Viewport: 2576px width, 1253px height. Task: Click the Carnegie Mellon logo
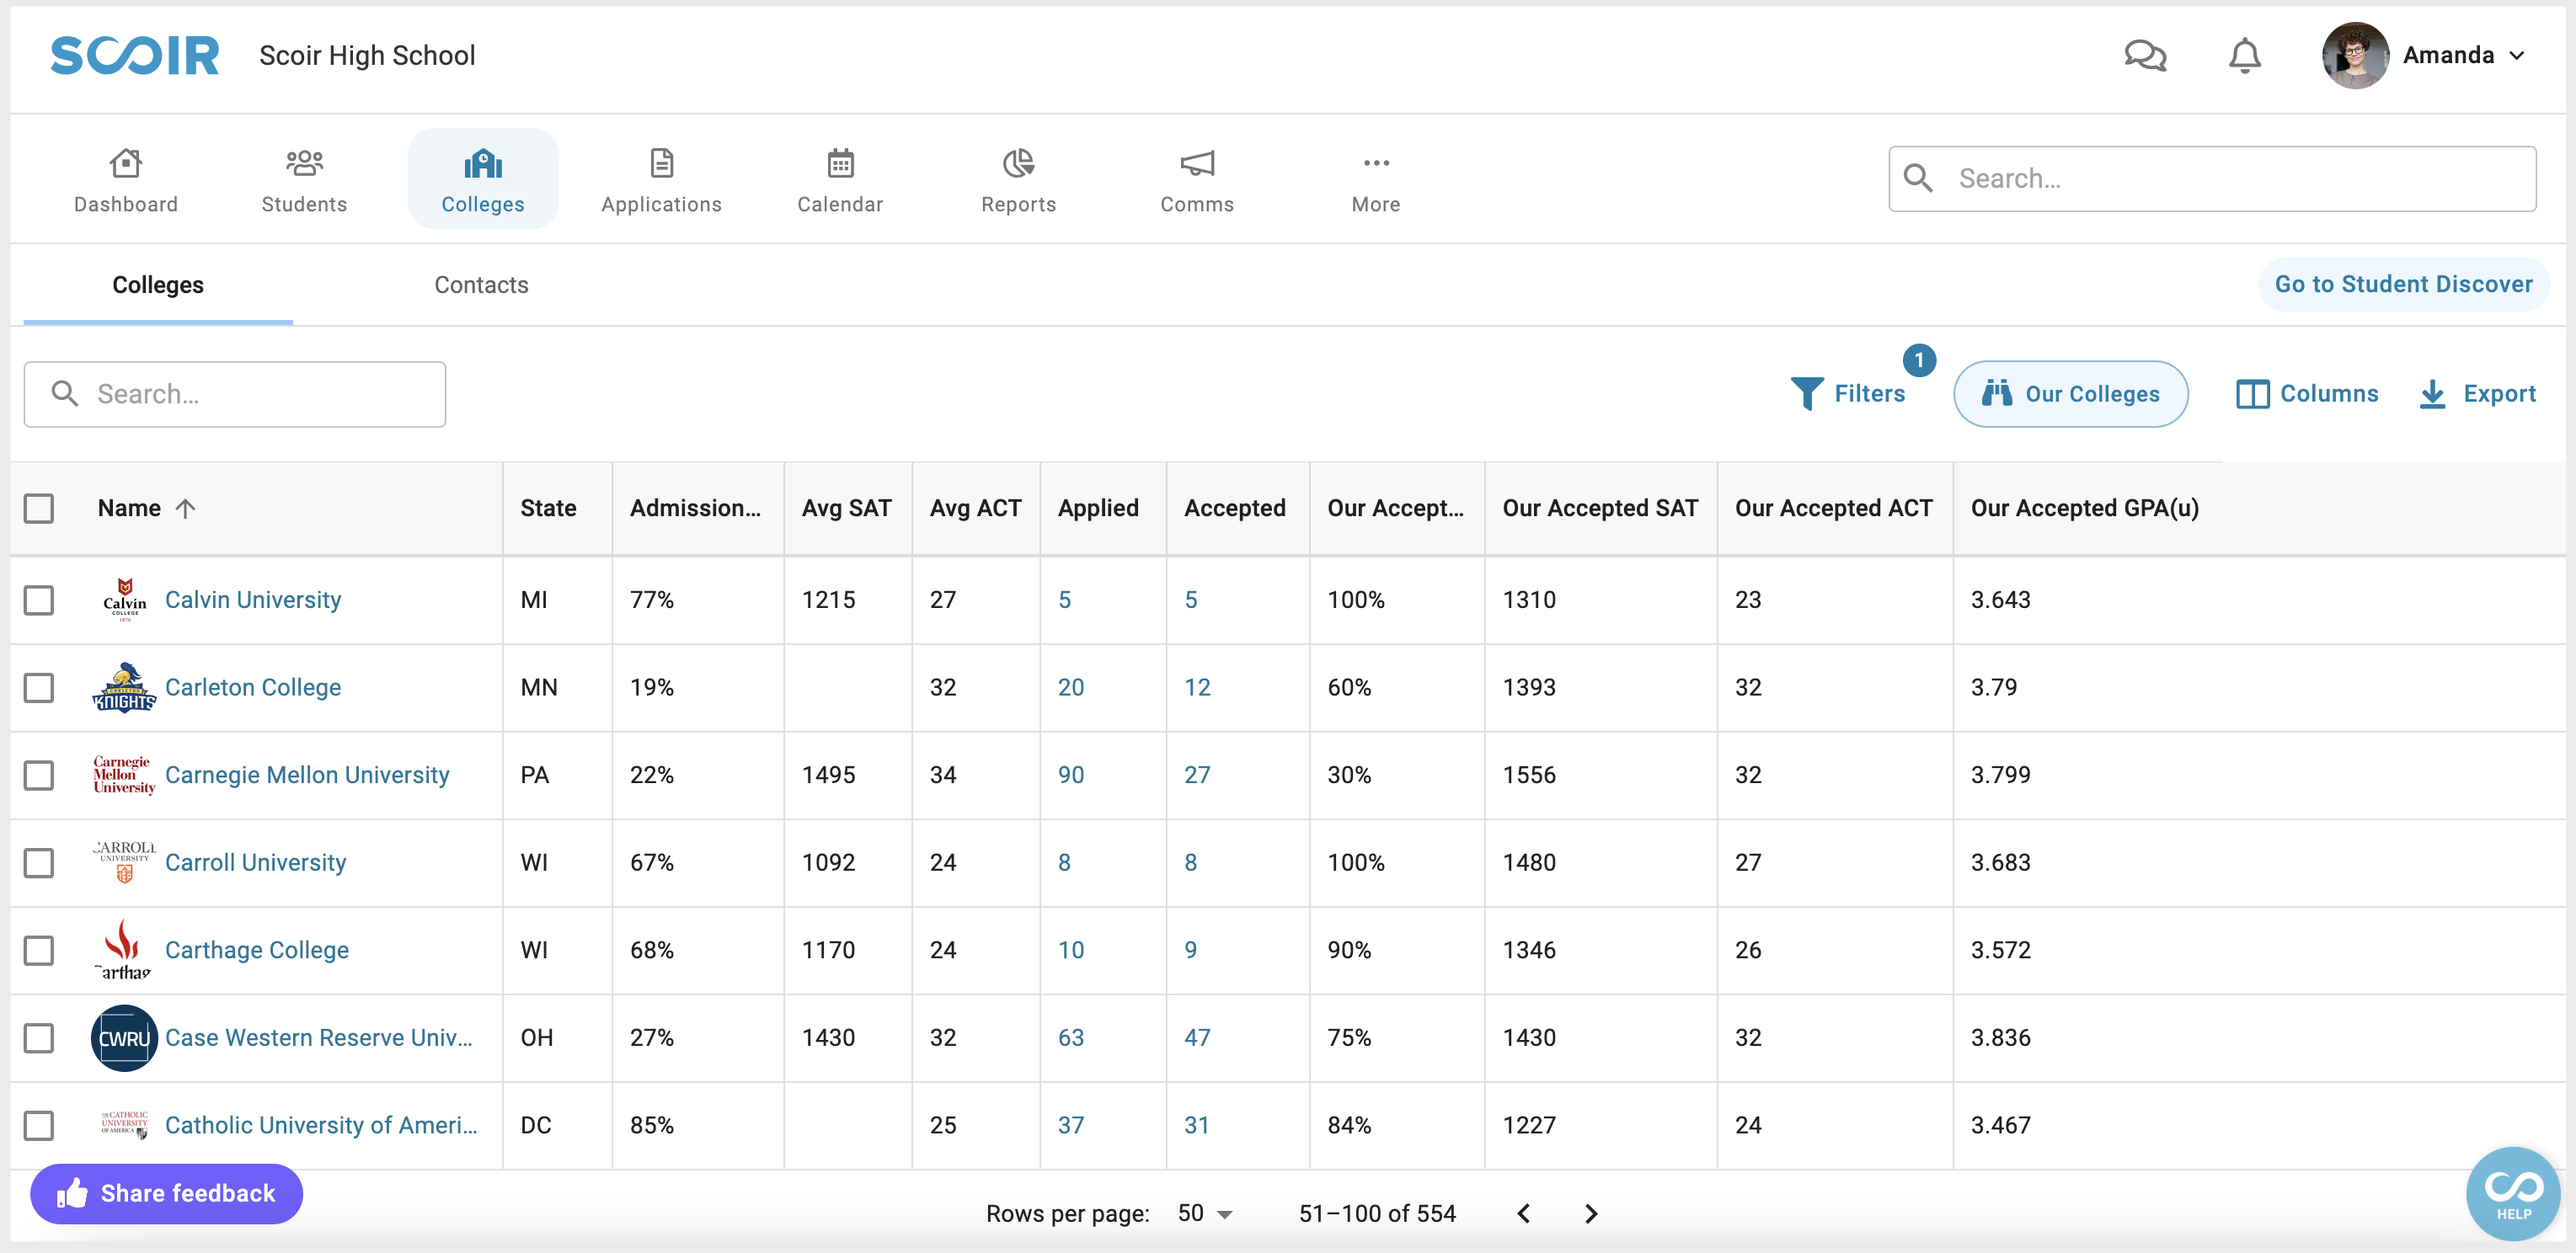pyautogui.click(x=124, y=775)
